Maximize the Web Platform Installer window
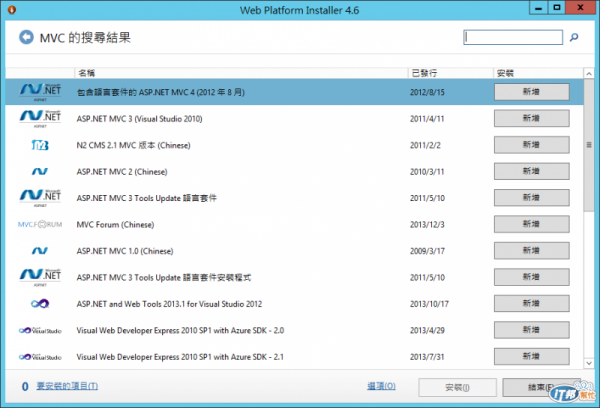 557,8
